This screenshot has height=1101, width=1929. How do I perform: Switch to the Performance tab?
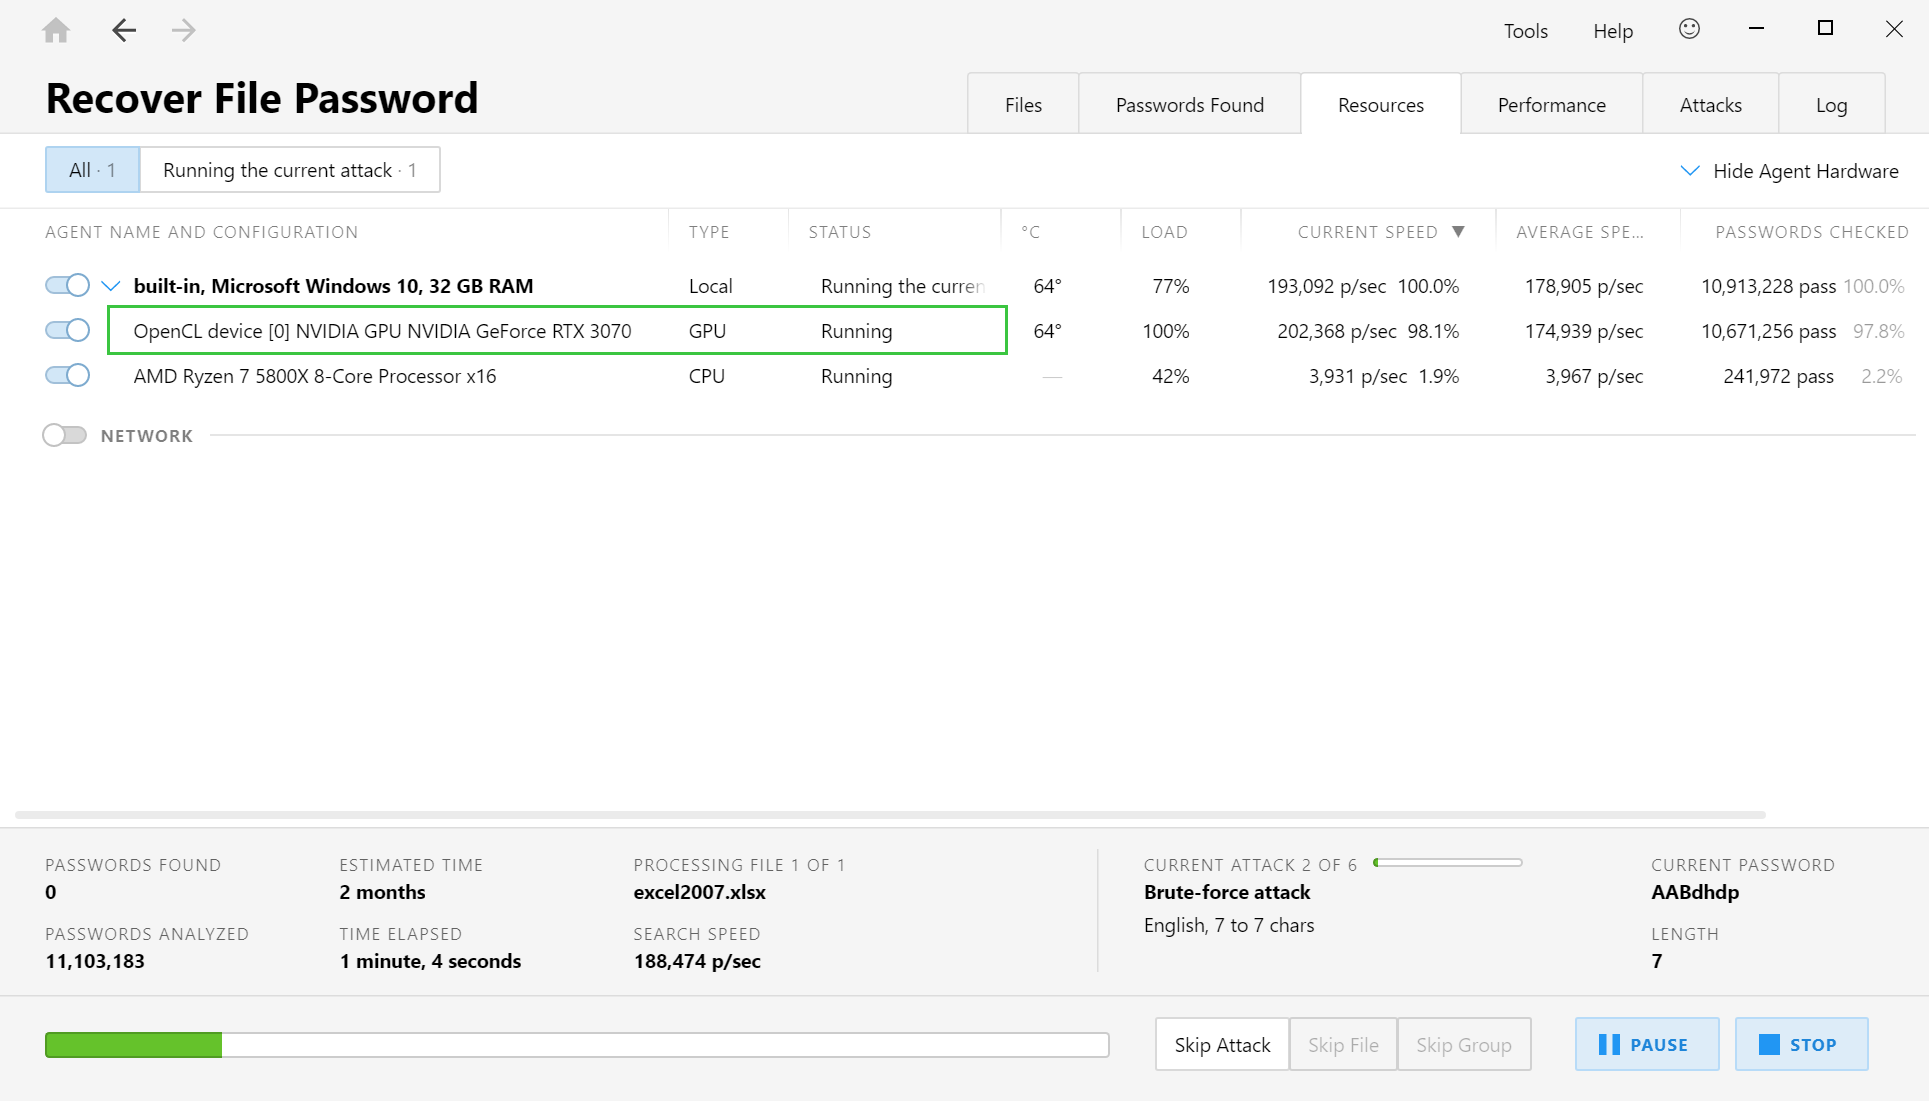coord(1551,105)
